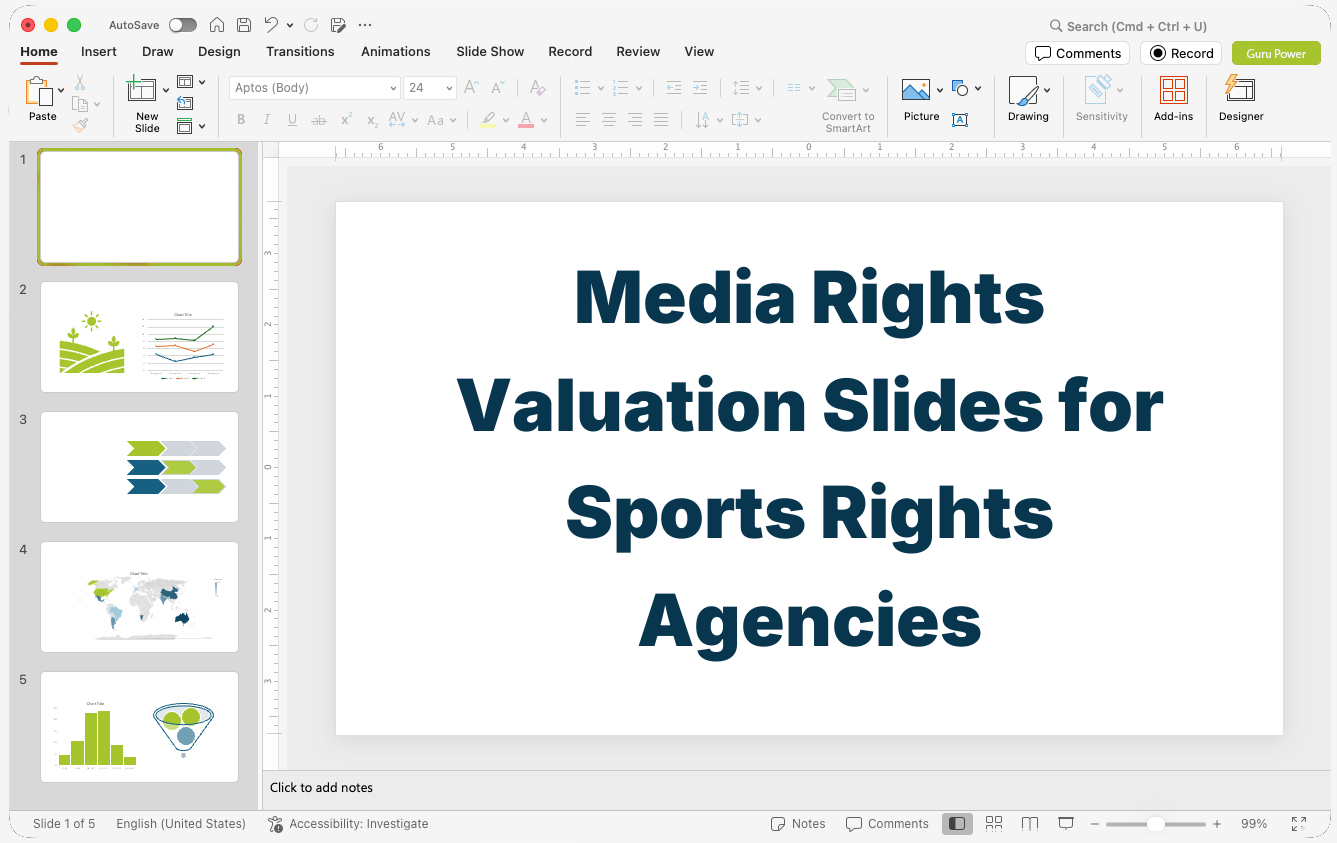Click the Home icon in title bar
This screenshot has width=1337, height=843.
coord(217,25)
